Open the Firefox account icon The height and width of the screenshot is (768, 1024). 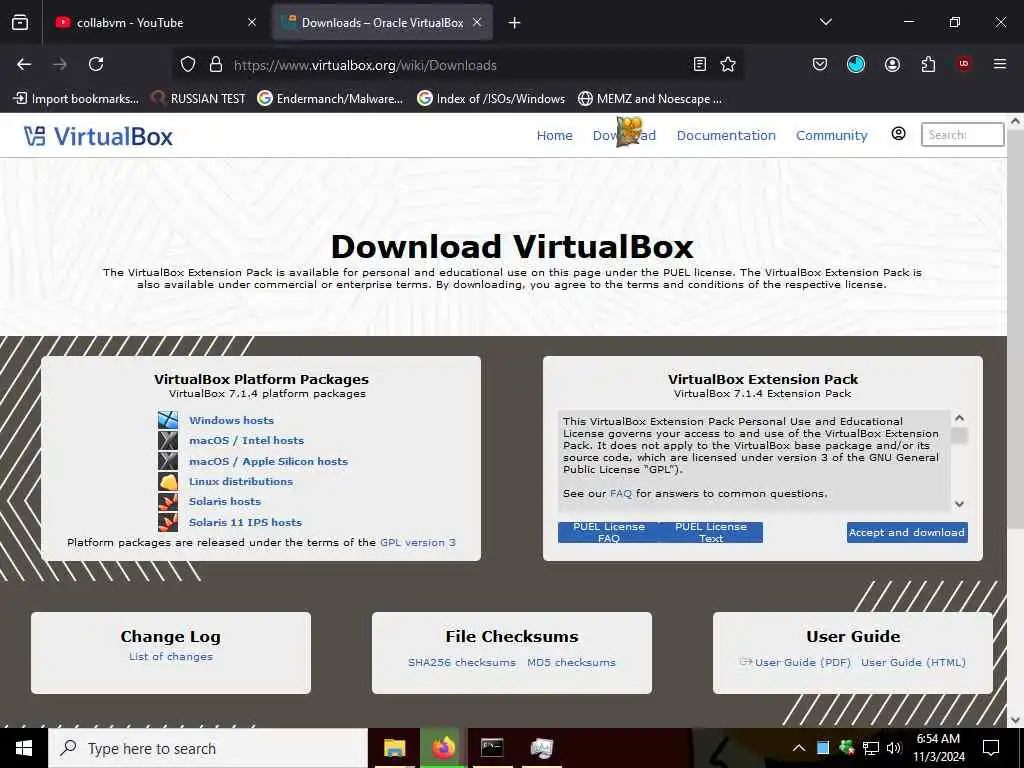pyautogui.click(x=892, y=64)
